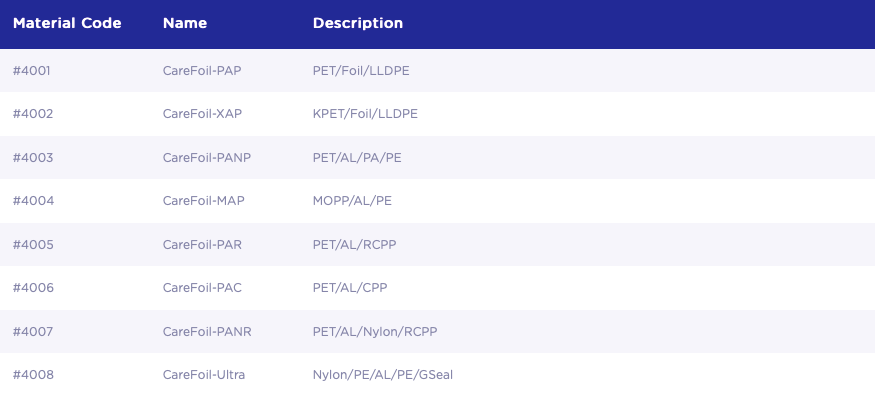
Task: Click the CareFoil-Ultra name cell
Action: coord(204,374)
